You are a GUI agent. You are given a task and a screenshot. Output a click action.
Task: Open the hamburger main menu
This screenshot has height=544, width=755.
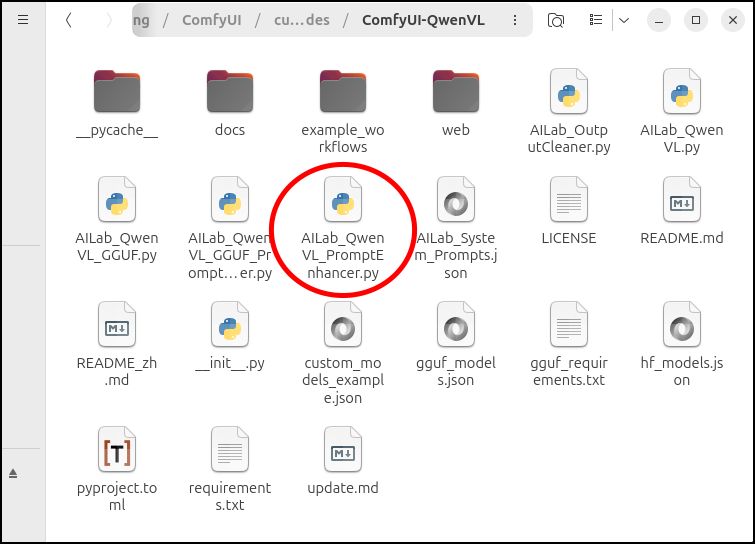coord(23,20)
